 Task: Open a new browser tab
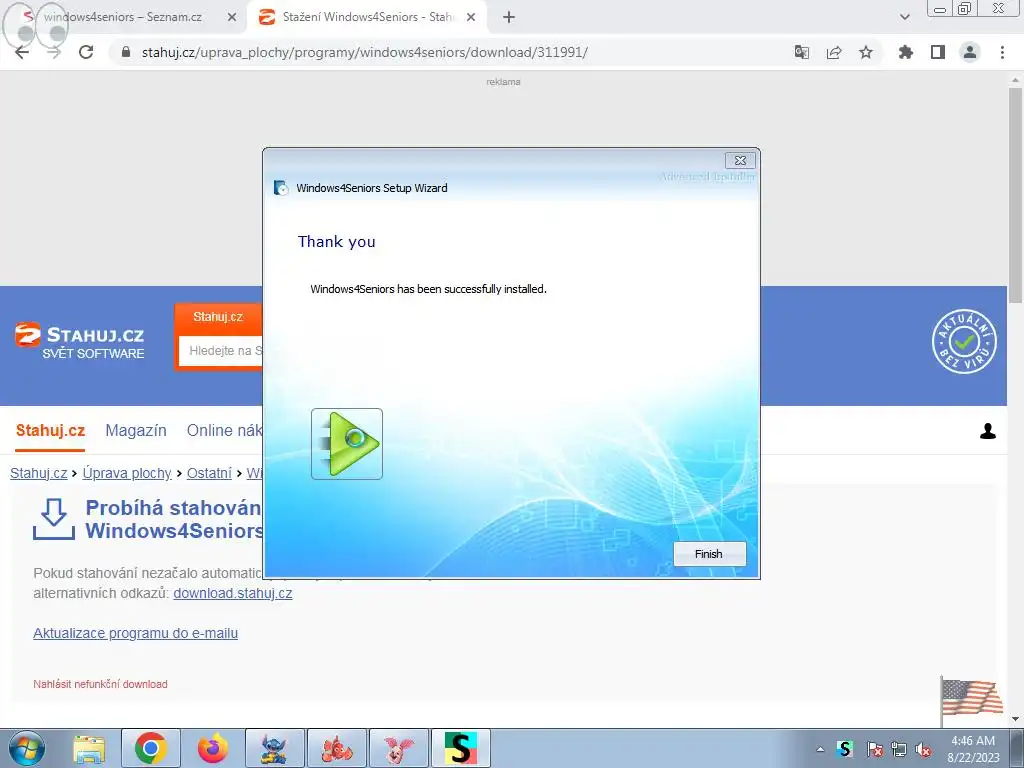click(x=509, y=18)
